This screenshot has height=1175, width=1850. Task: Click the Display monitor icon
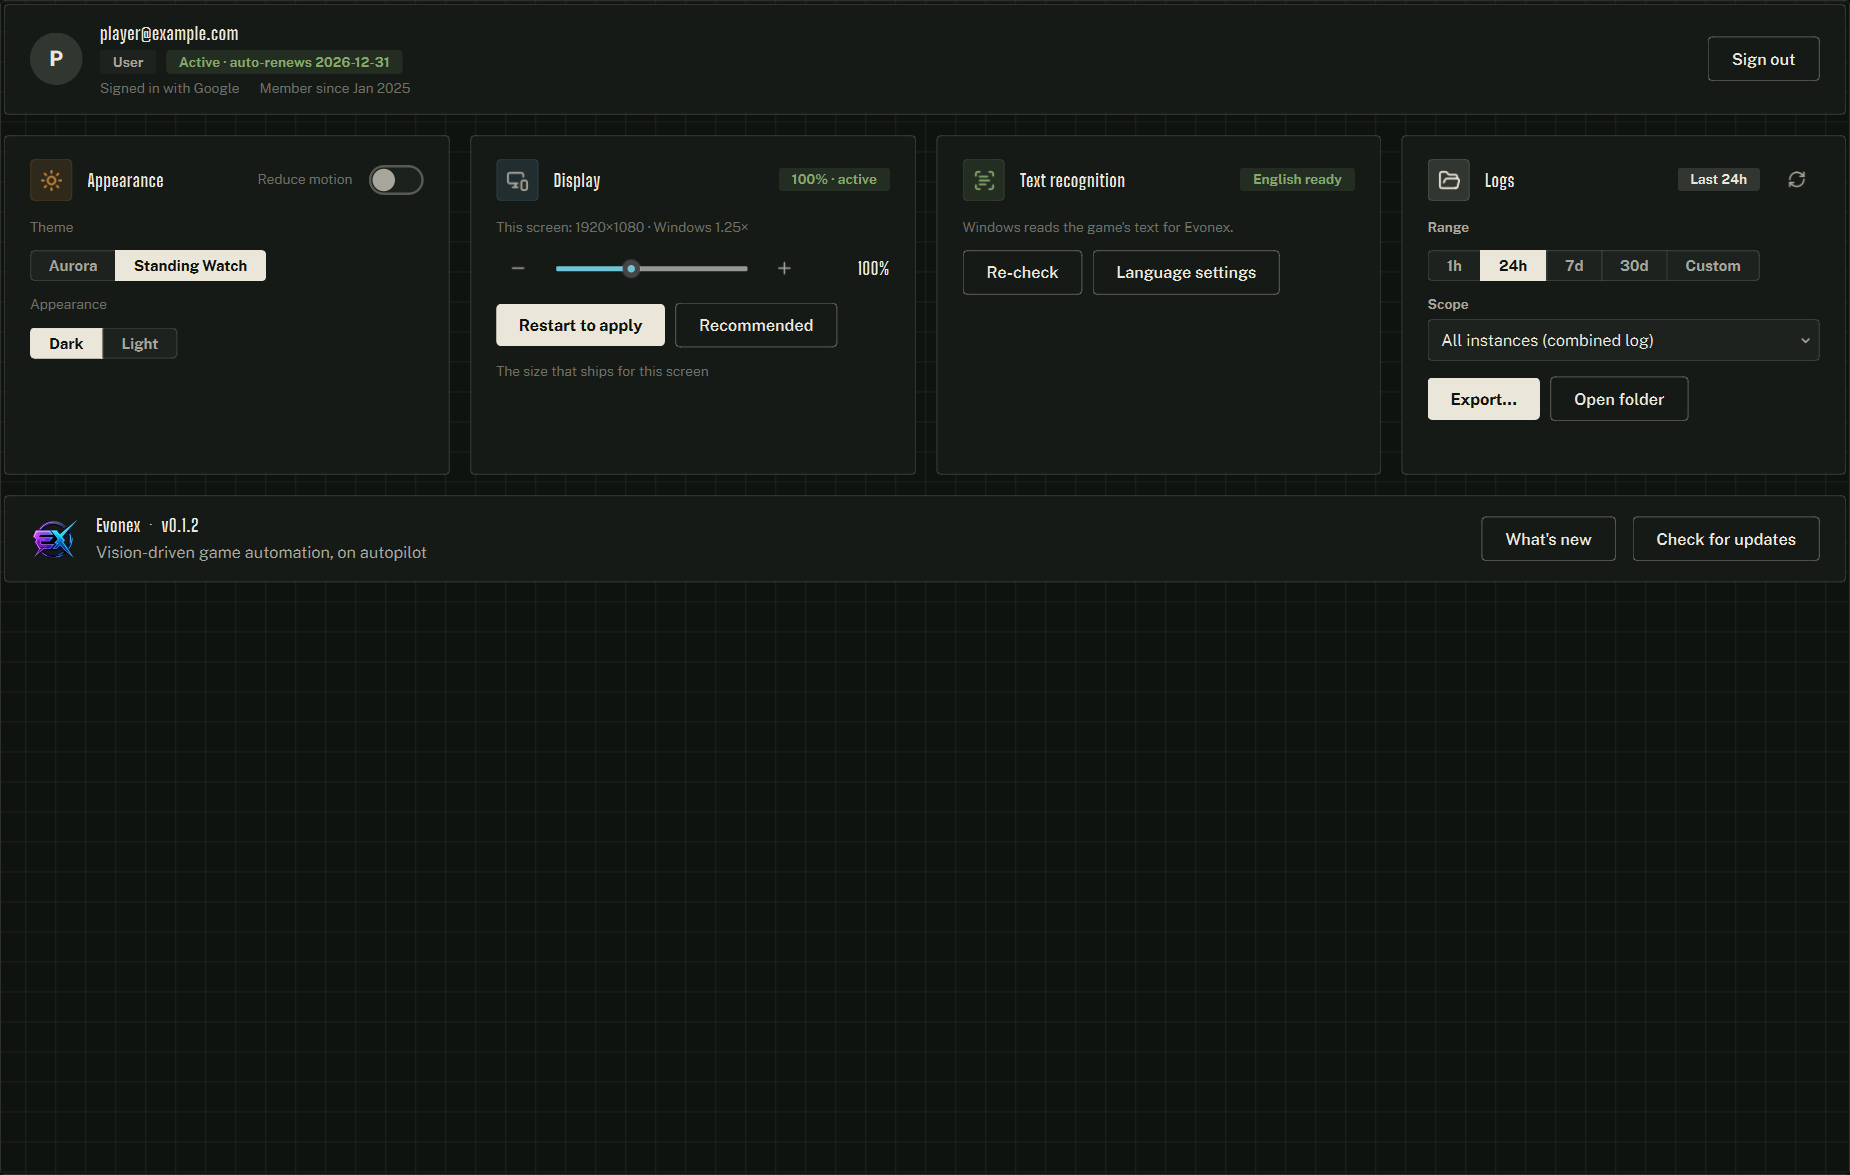517,180
